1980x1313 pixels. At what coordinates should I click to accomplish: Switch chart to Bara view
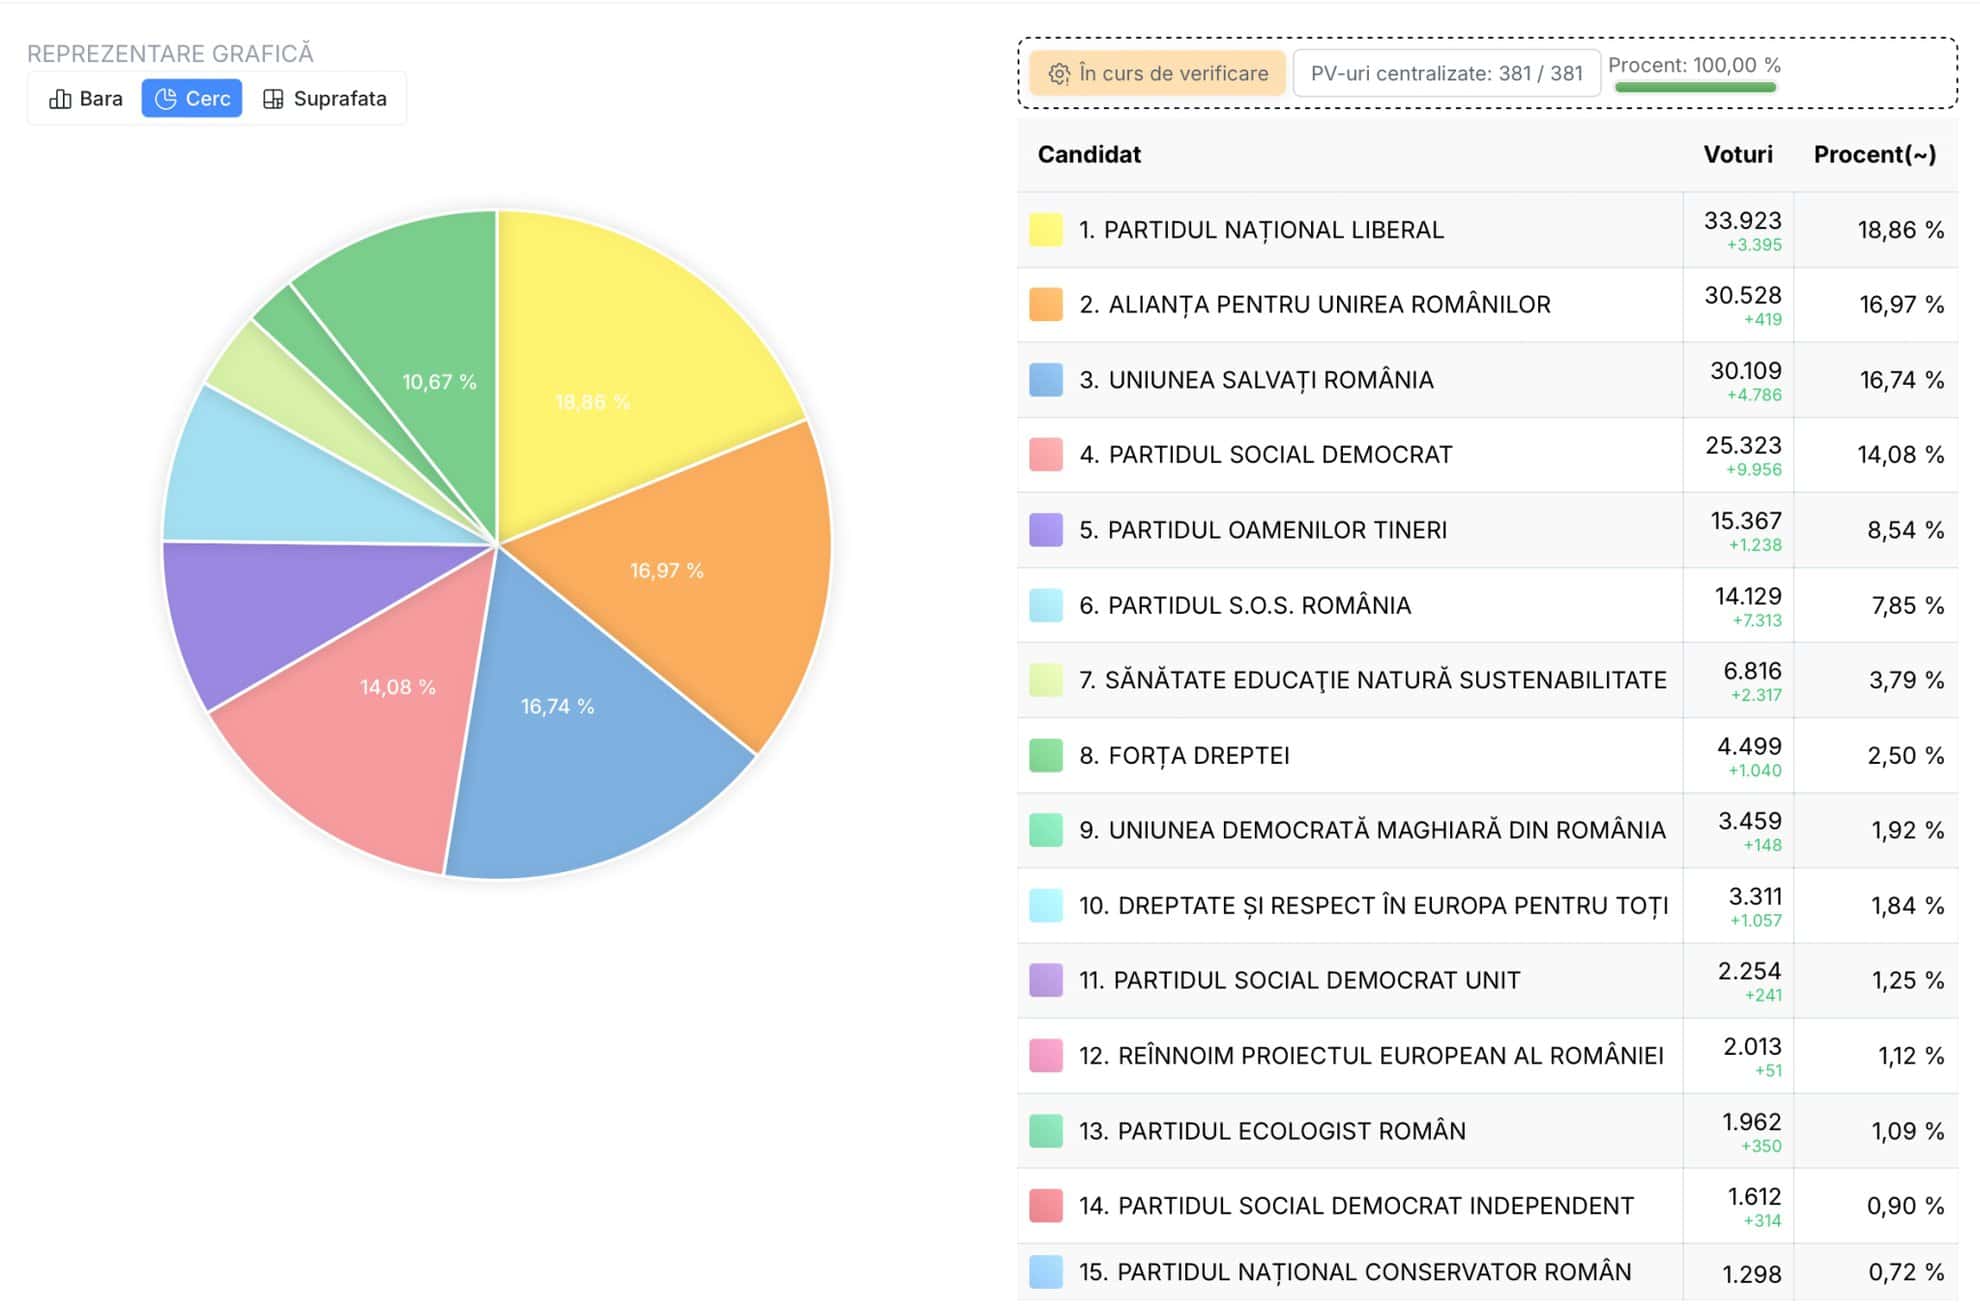click(x=86, y=99)
